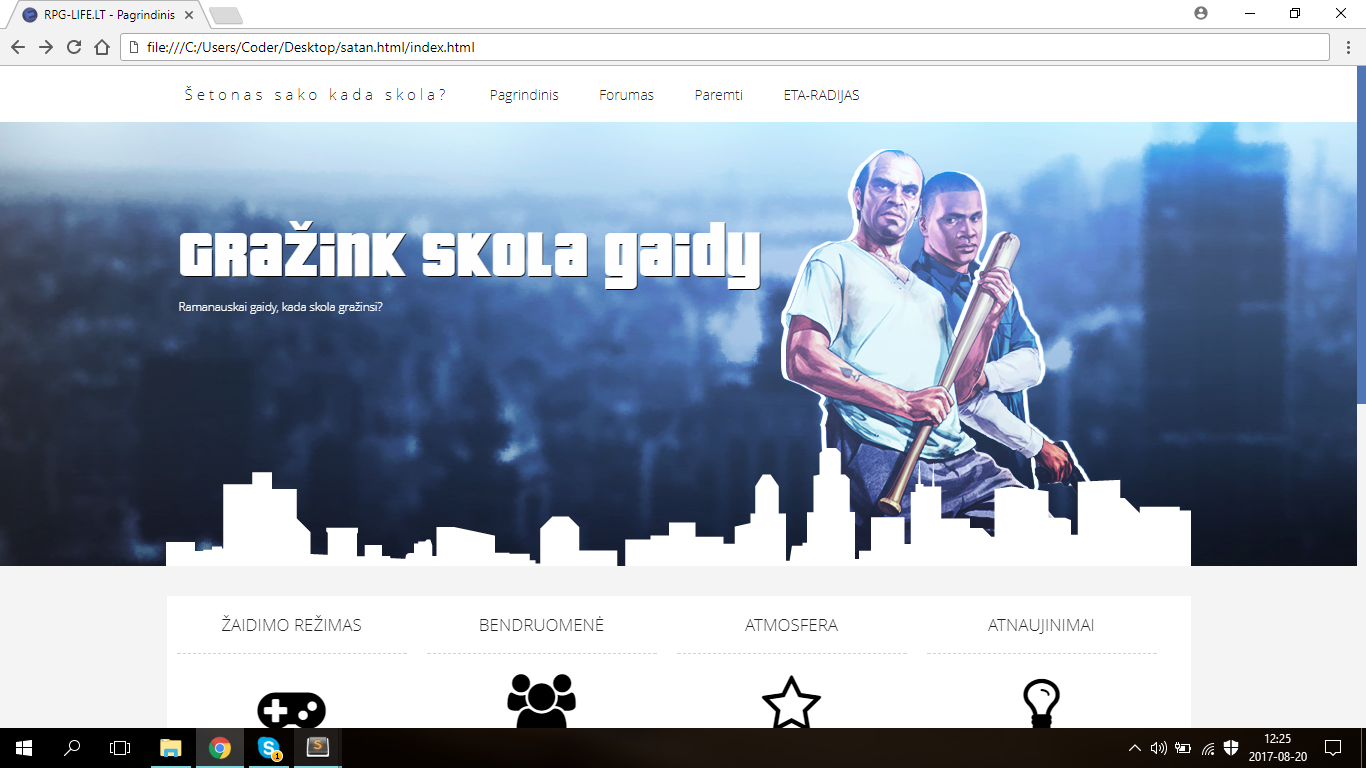Open the Pagrindinis menu item
The image size is (1366, 768).
524,95
